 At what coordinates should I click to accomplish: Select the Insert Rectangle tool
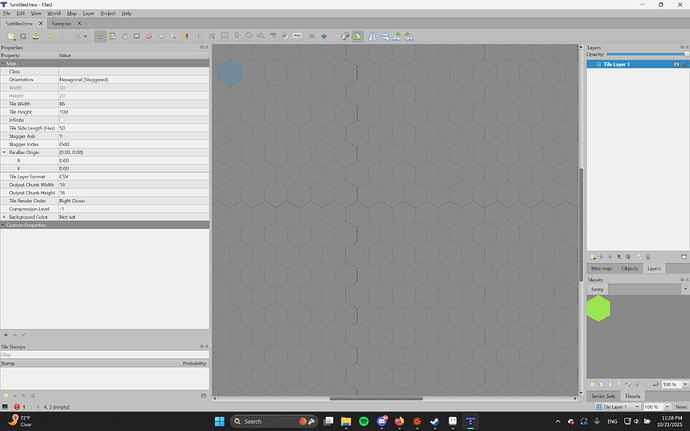coord(224,37)
